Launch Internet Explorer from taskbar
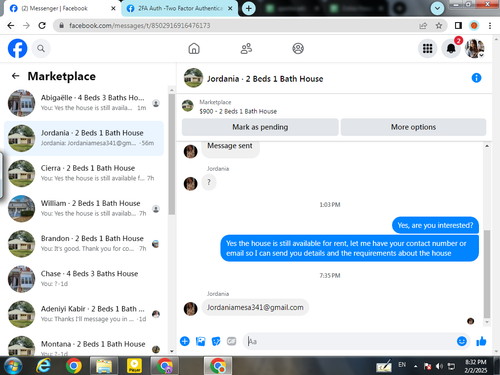The height and width of the screenshot is (375, 500). tap(44, 366)
